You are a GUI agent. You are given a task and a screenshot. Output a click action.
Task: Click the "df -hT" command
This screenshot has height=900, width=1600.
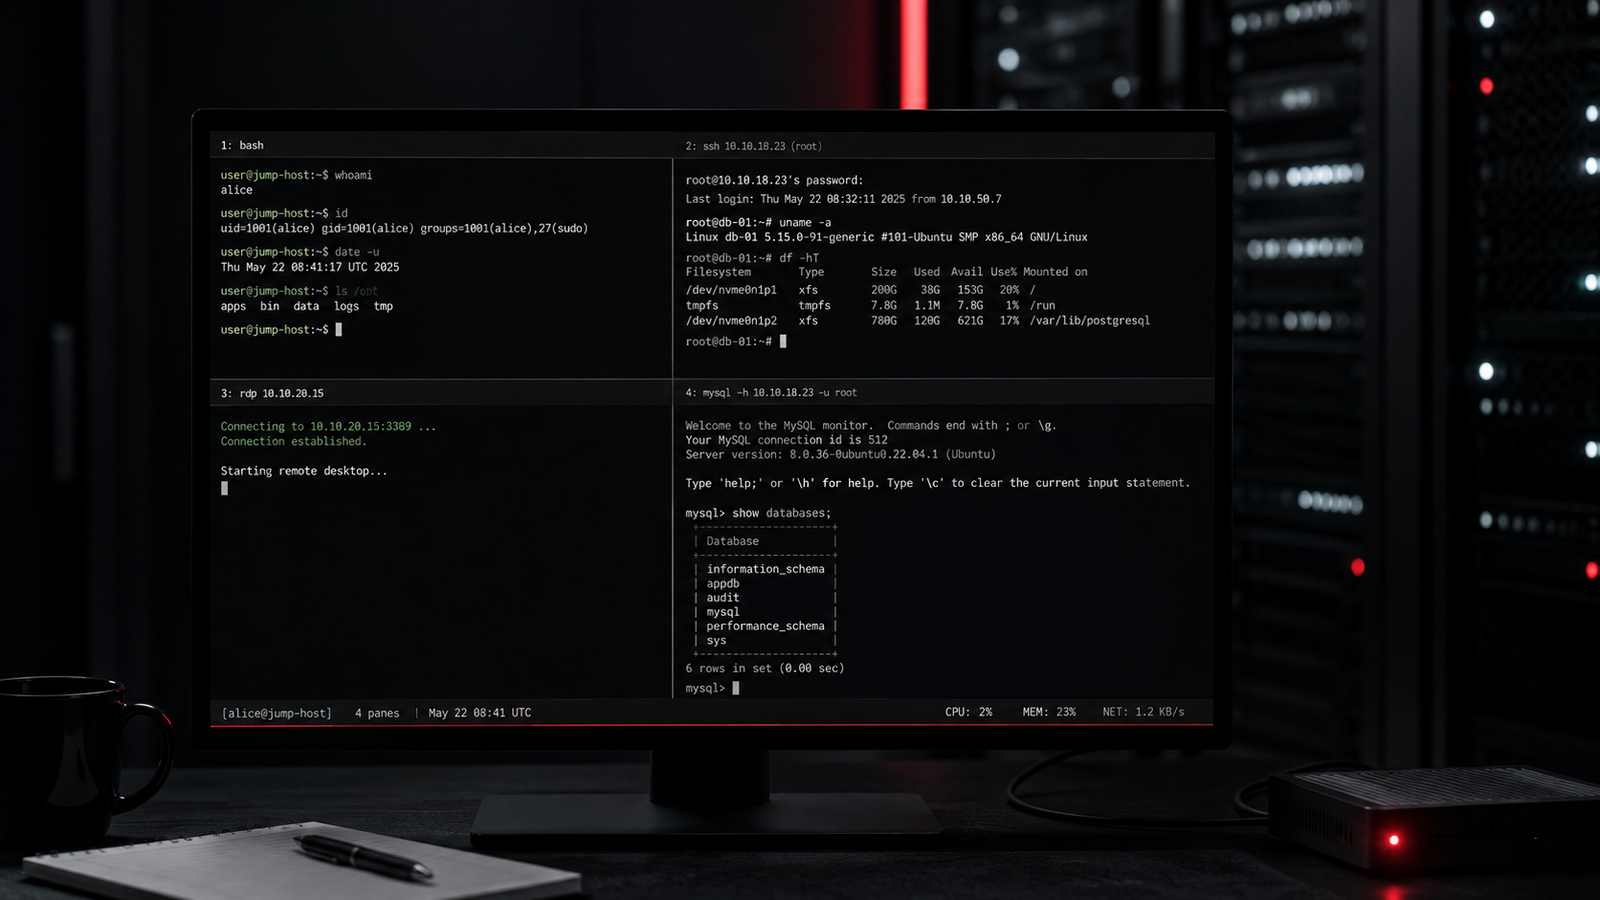coord(799,258)
